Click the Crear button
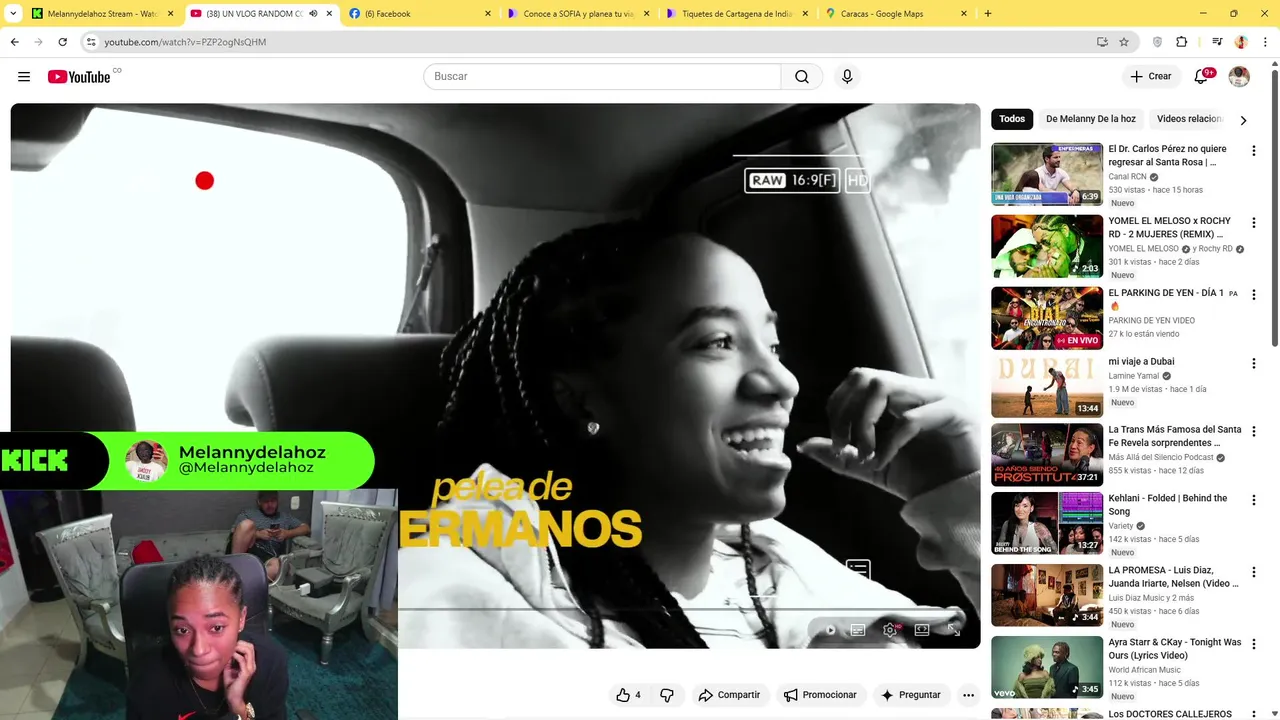The height and width of the screenshot is (720, 1280). pyautogui.click(x=1151, y=77)
